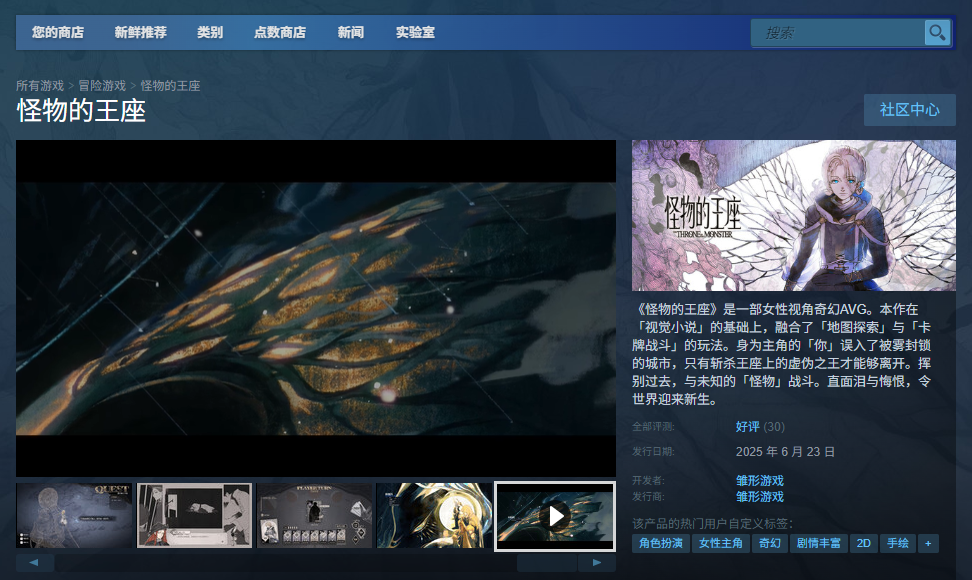Click the 手绘 user tag
Screen dimensions: 972x580
pos(897,543)
